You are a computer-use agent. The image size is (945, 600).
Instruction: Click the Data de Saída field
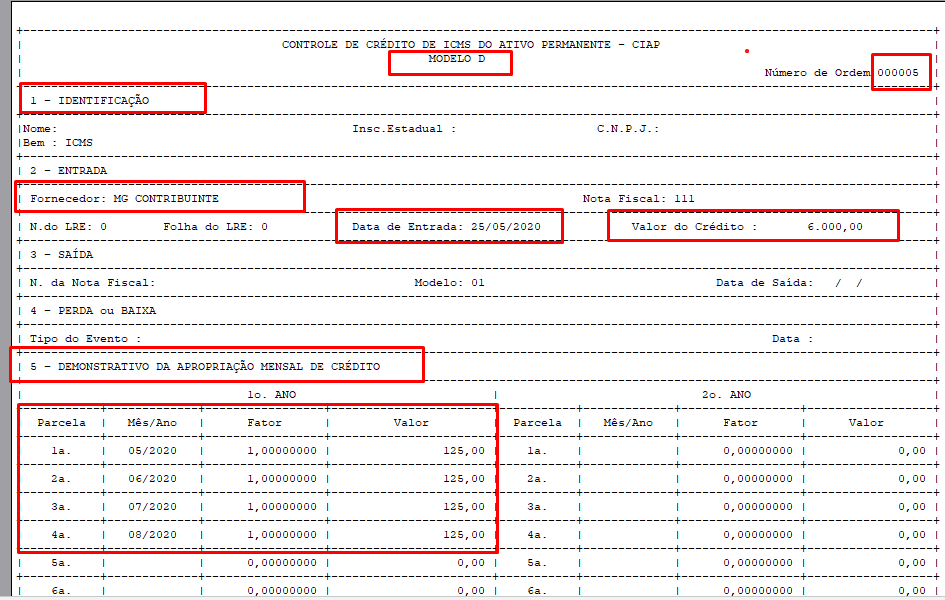coord(788,283)
